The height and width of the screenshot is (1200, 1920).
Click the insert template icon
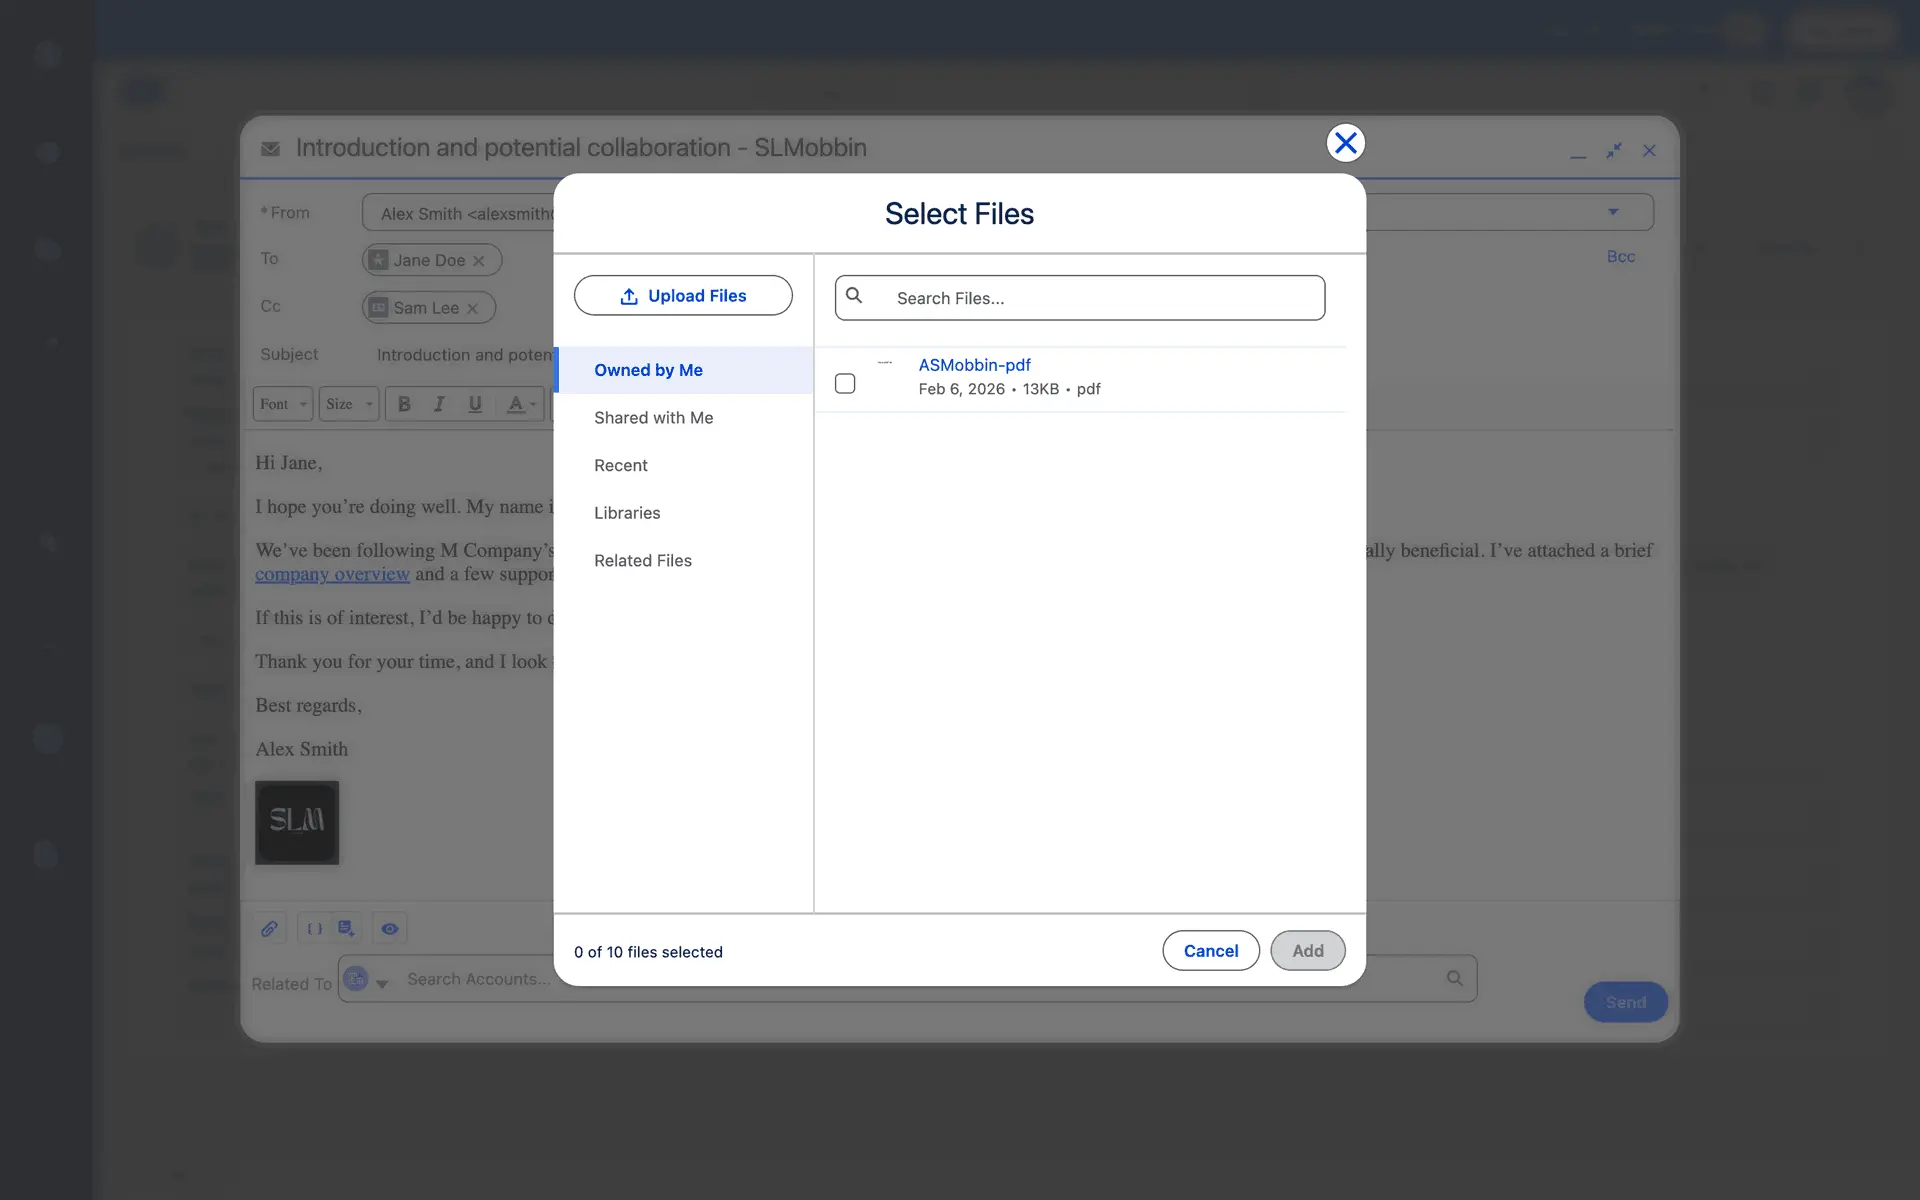coord(346,929)
